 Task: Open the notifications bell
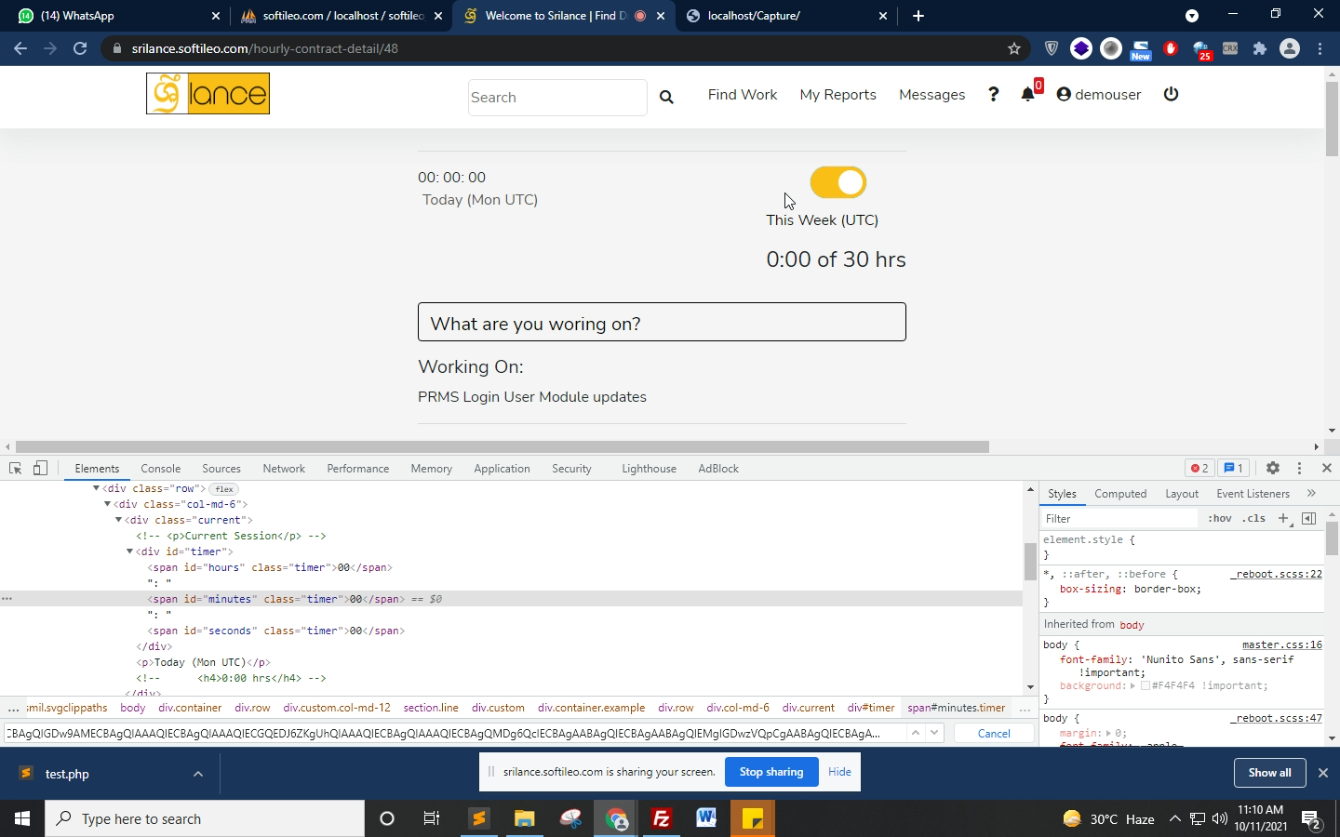[x=1027, y=94]
